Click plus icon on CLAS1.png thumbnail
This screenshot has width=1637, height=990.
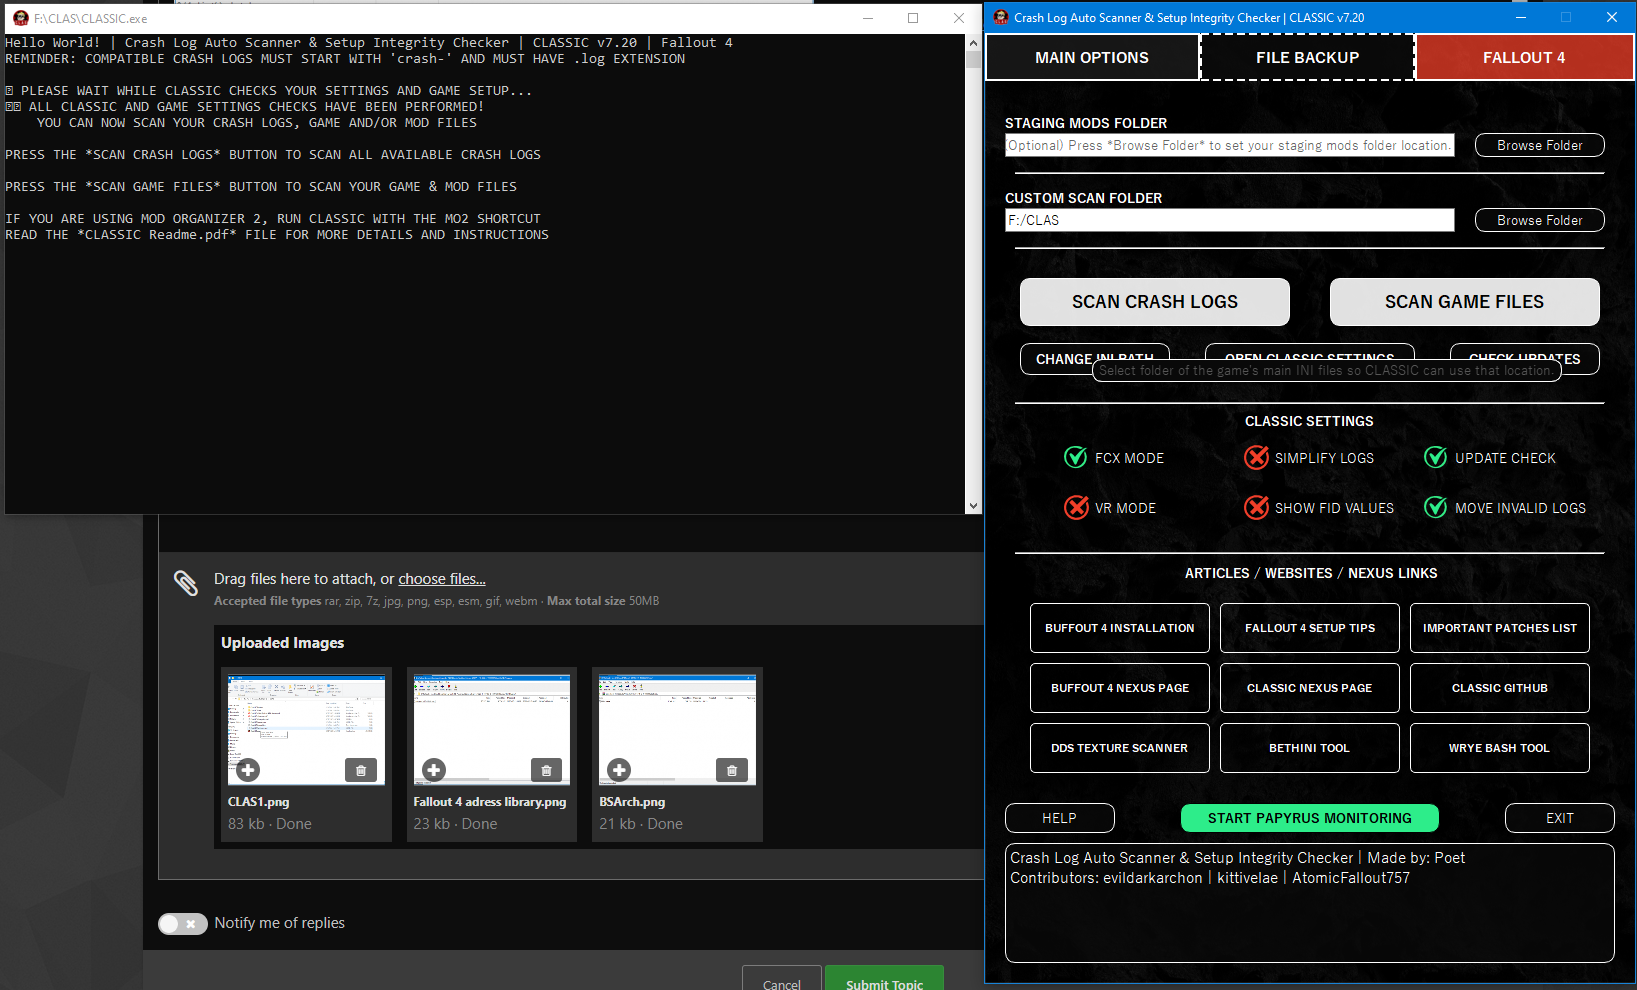click(248, 770)
